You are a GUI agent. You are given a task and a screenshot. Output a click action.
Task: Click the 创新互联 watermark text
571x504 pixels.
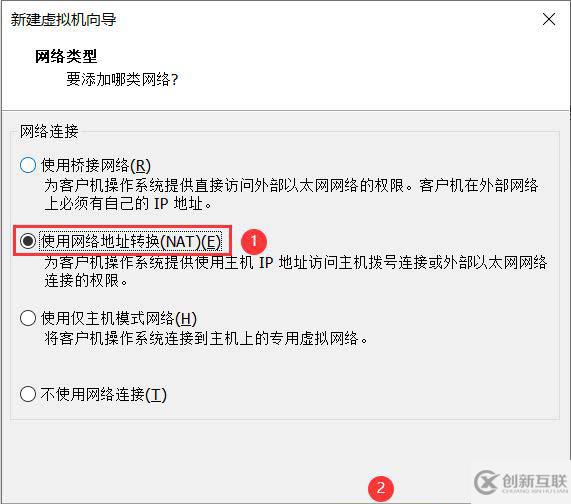(x=535, y=481)
